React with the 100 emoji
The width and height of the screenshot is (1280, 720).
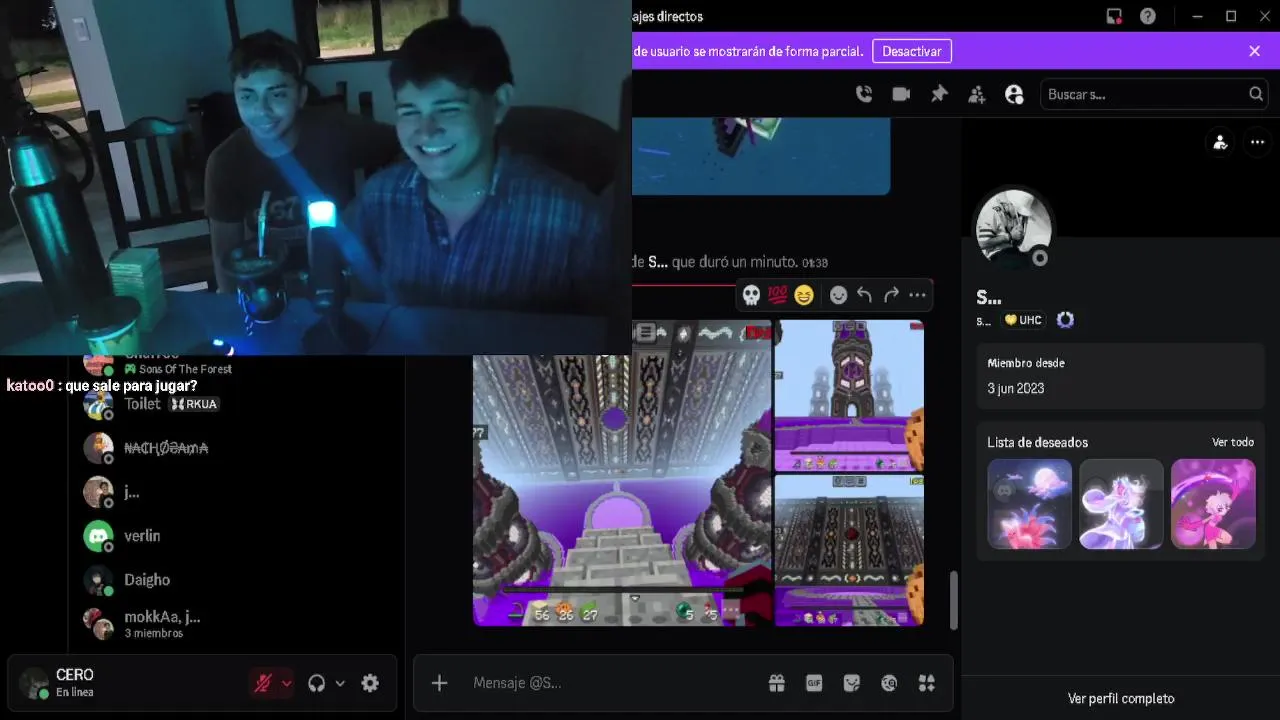pos(778,295)
